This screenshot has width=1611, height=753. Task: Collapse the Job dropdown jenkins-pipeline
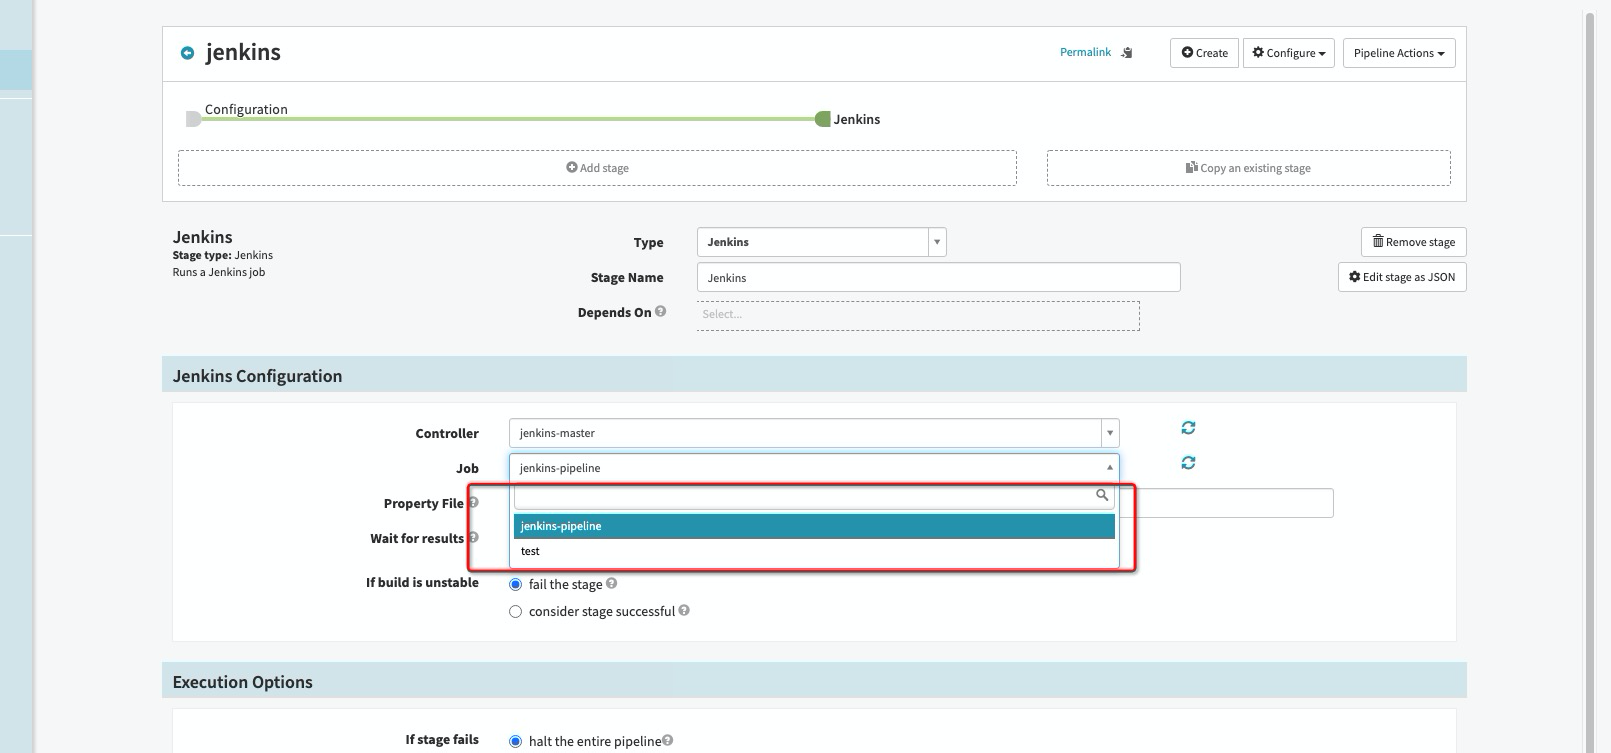(x=814, y=467)
